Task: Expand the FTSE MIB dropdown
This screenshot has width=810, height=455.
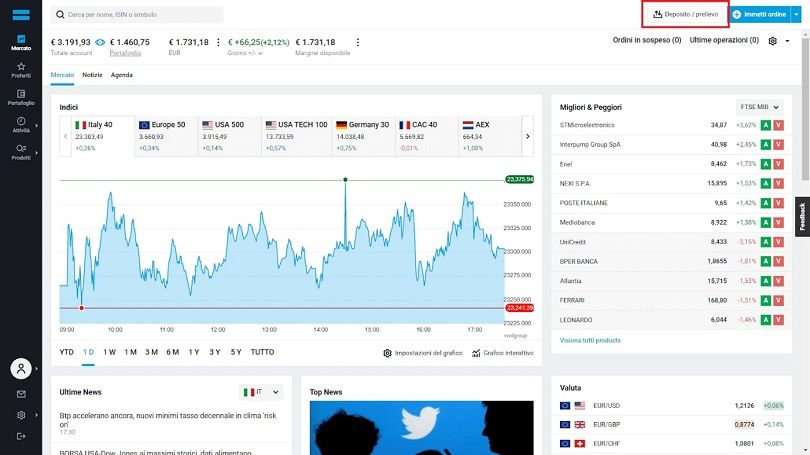Action: (x=759, y=107)
